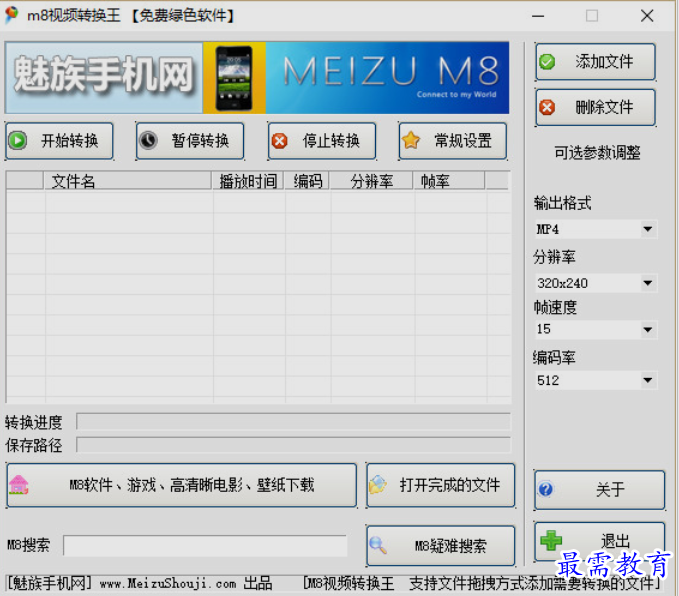Exit the app with 退出 button
679x596 pixels.
click(x=600, y=541)
